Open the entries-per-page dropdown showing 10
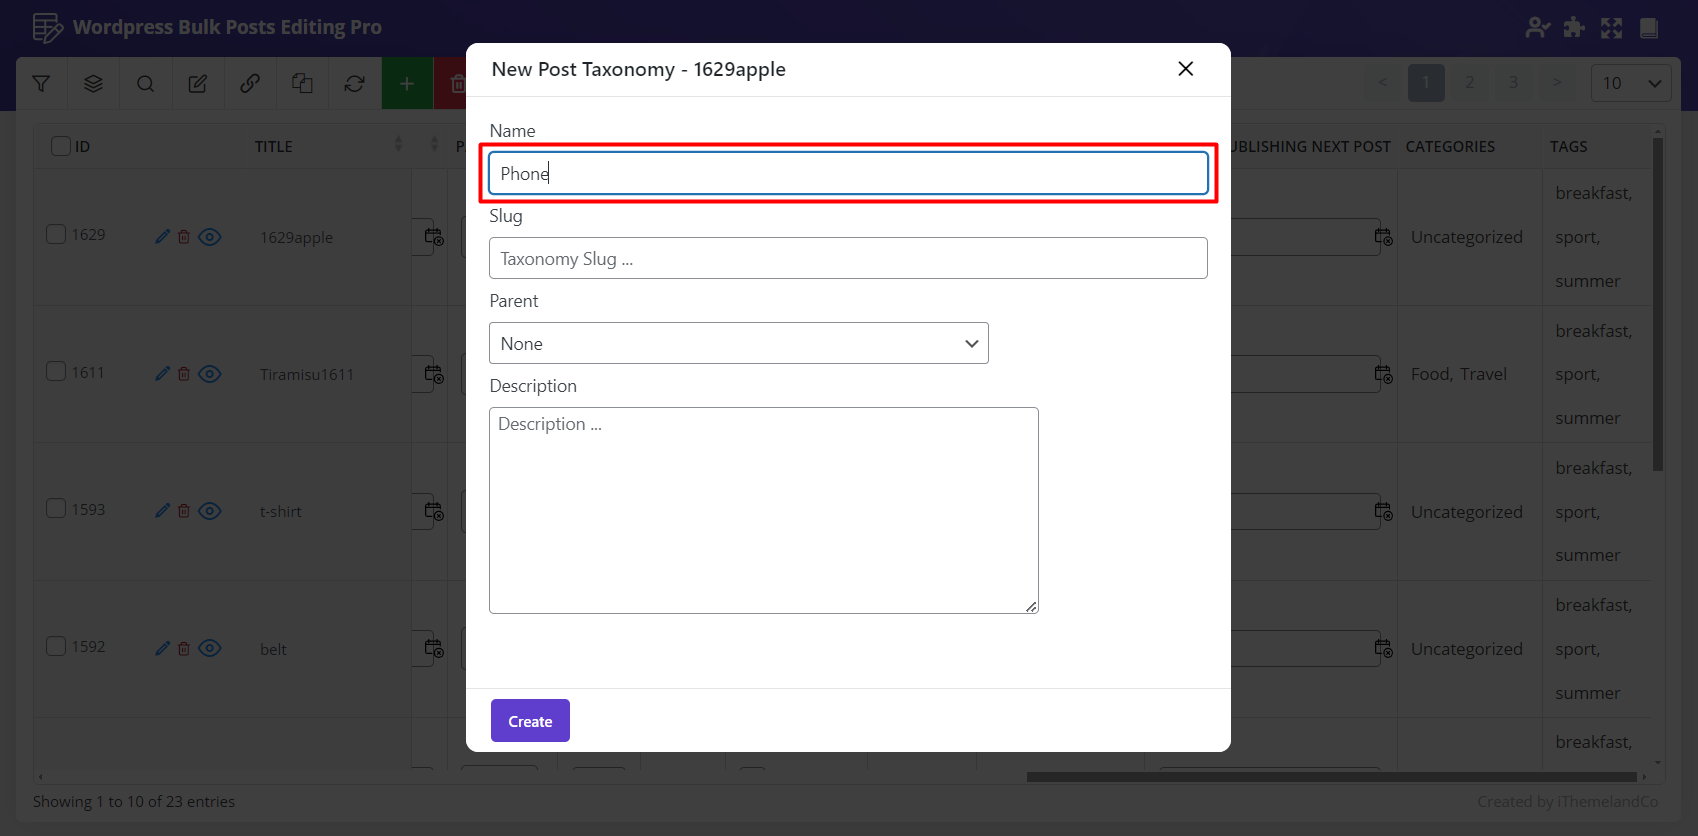This screenshot has width=1698, height=836. click(x=1630, y=83)
